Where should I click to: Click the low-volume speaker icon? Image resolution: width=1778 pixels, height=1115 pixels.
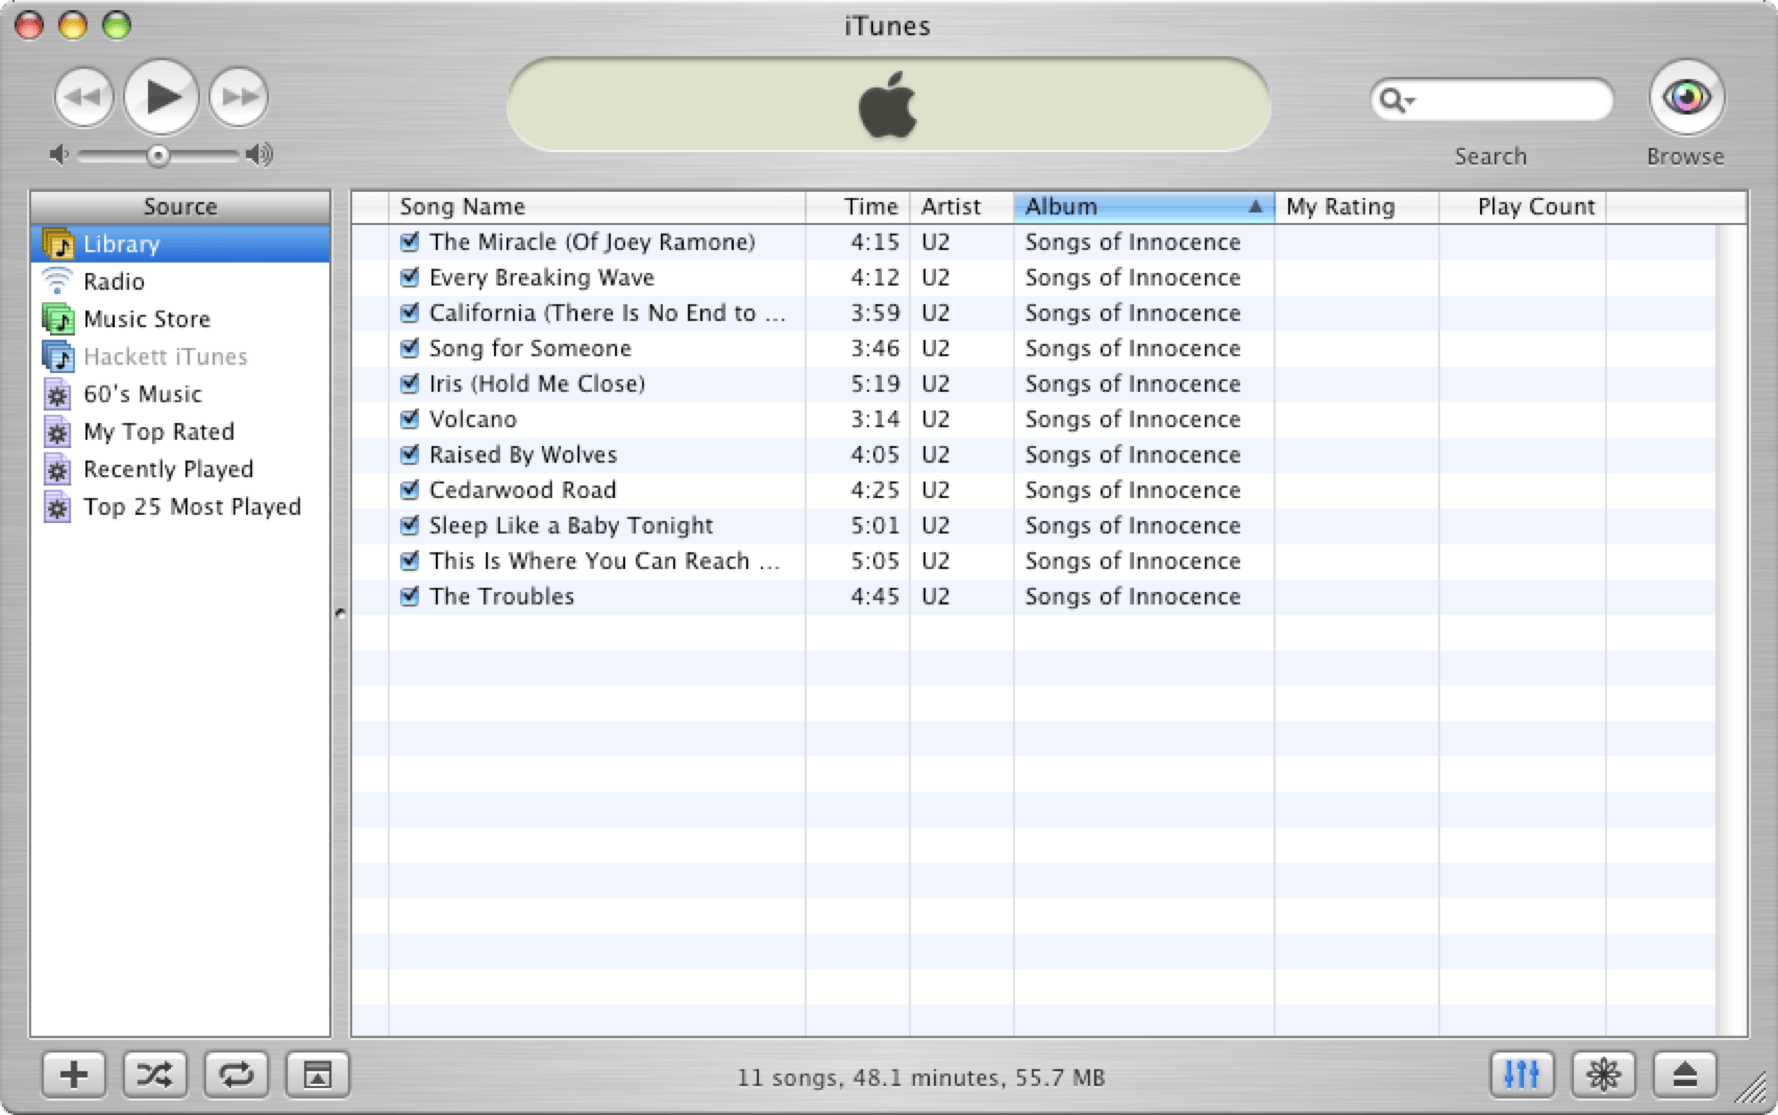click(x=59, y=155)
